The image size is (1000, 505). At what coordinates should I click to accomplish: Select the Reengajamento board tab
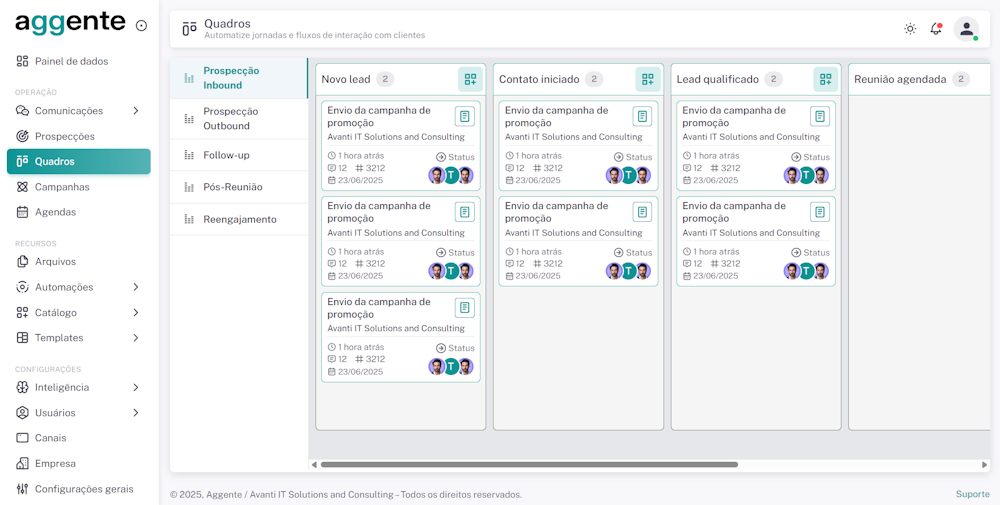tap(239, 219)
